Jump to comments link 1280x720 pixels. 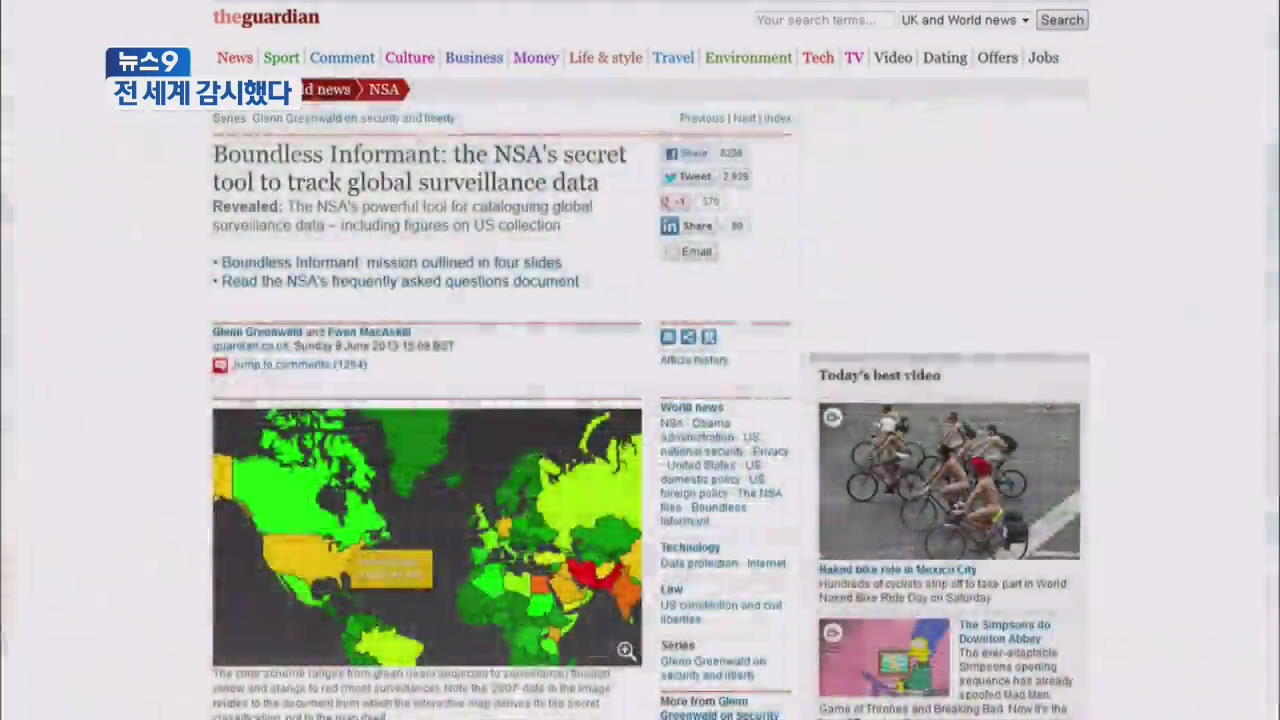pyautogui.click(x=300, y=365)
